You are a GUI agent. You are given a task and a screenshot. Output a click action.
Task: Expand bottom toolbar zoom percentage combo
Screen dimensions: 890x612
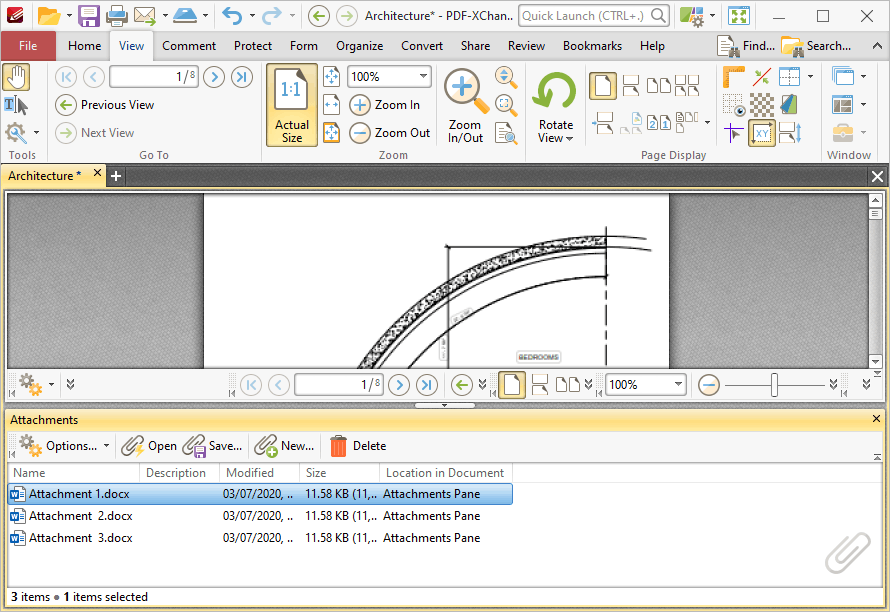click(678, 384)
